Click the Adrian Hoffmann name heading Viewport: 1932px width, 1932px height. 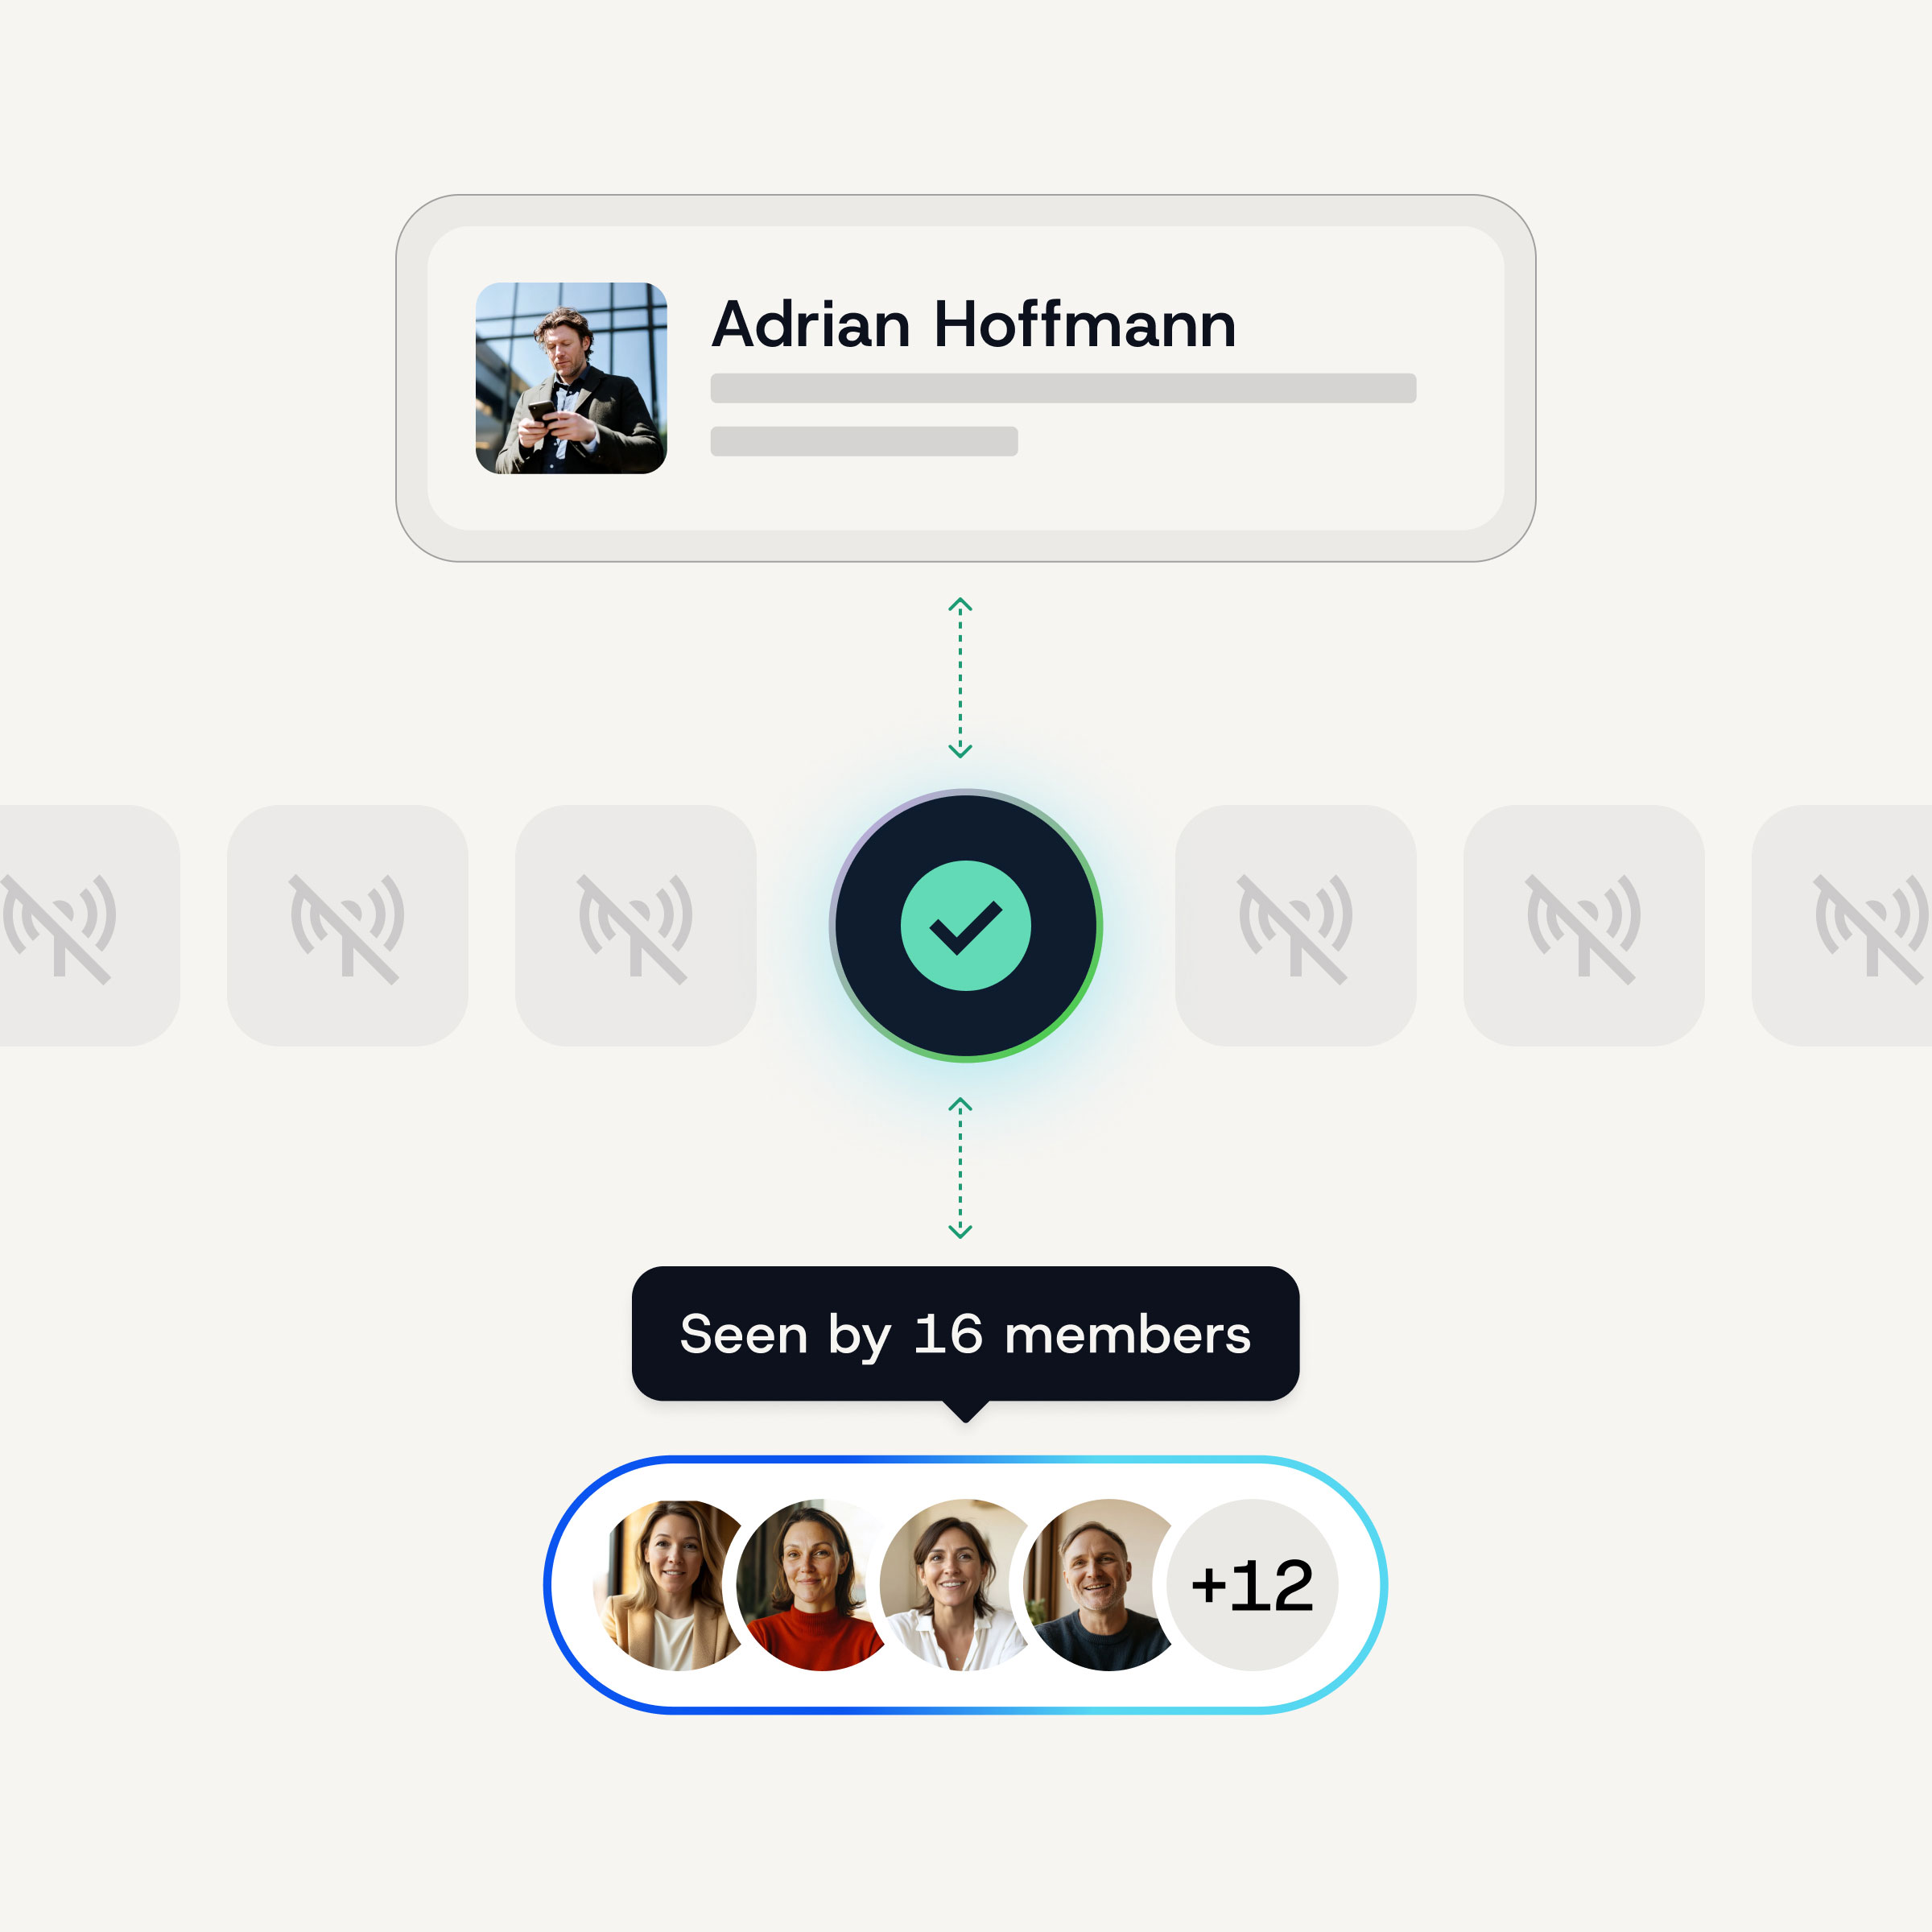pyautogui.click(x=973, y=325)
